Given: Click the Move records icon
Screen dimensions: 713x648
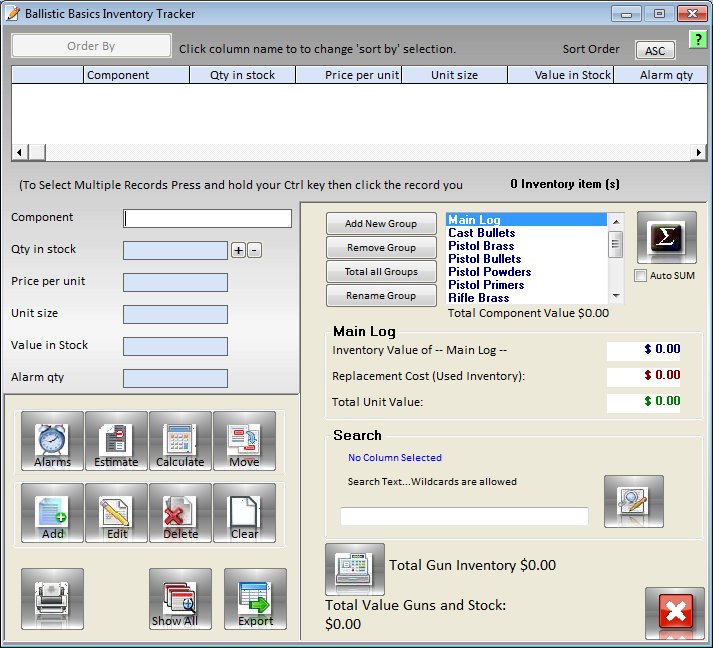Looking at the screenshot, I should click(244, 441).
